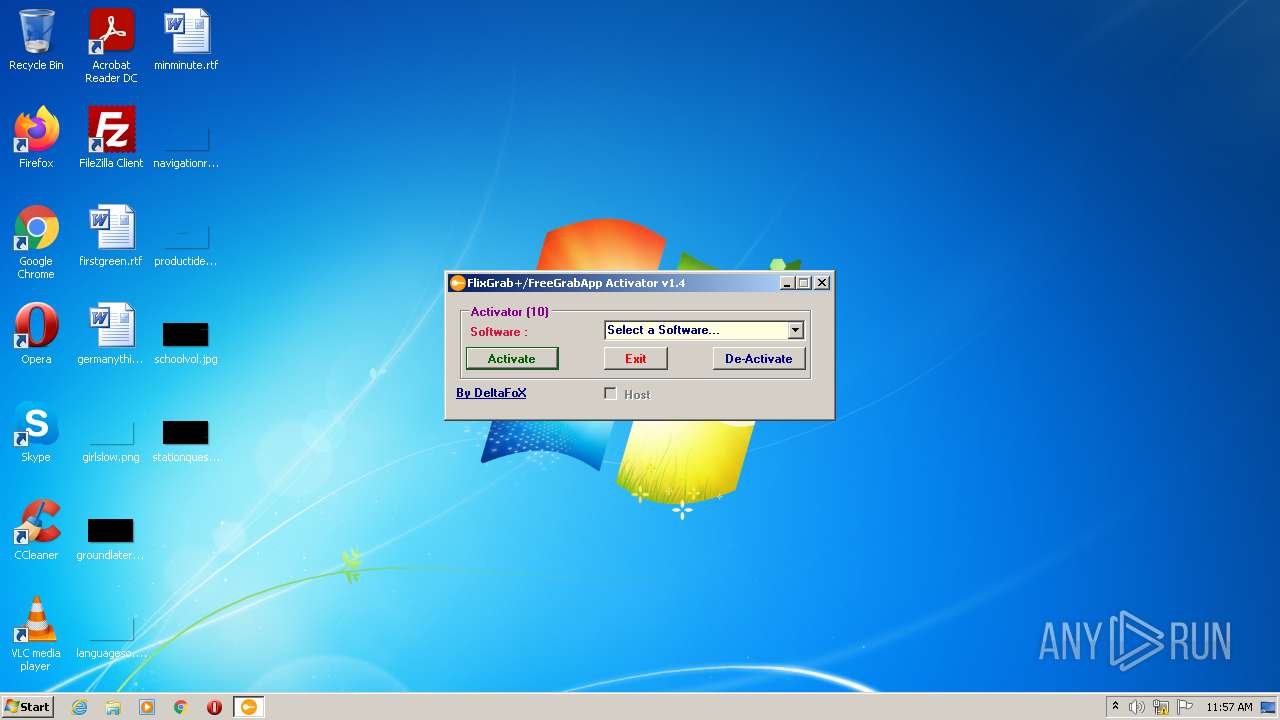Open Opera from the taskbar

[x=214, y=707]
